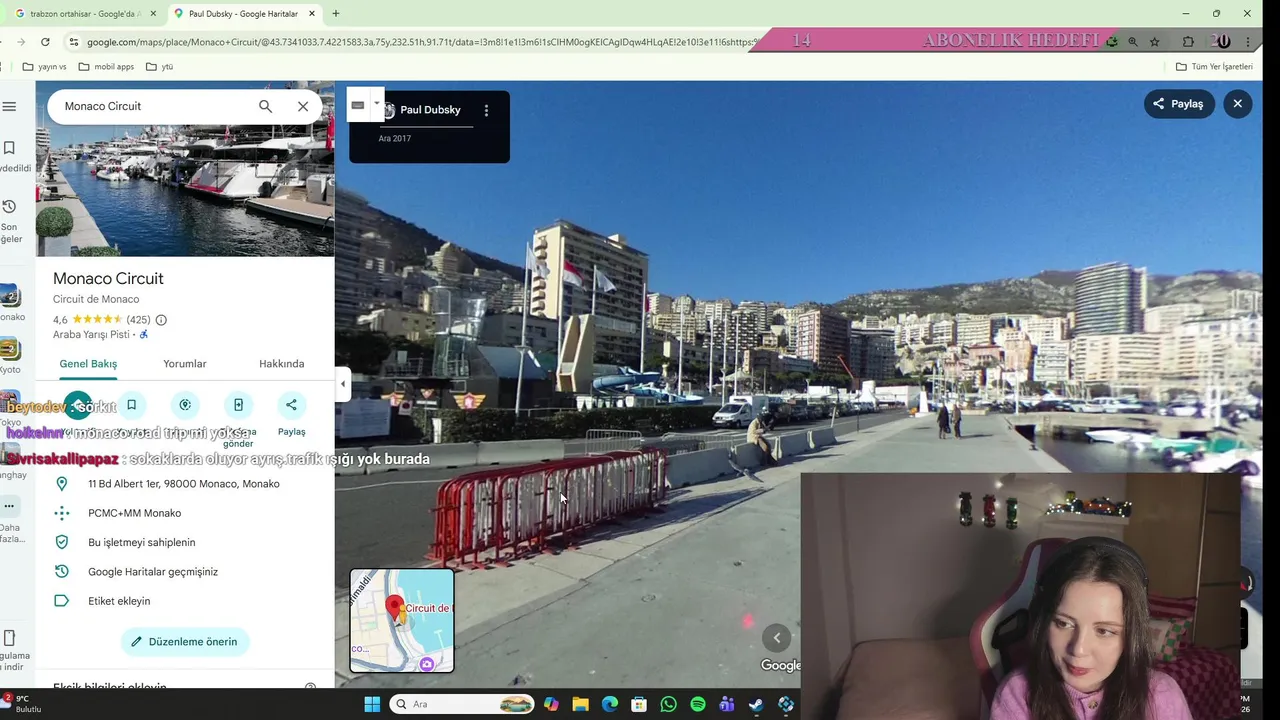
Task: Click the taskbar Ara search box
Action: [463, 704]
